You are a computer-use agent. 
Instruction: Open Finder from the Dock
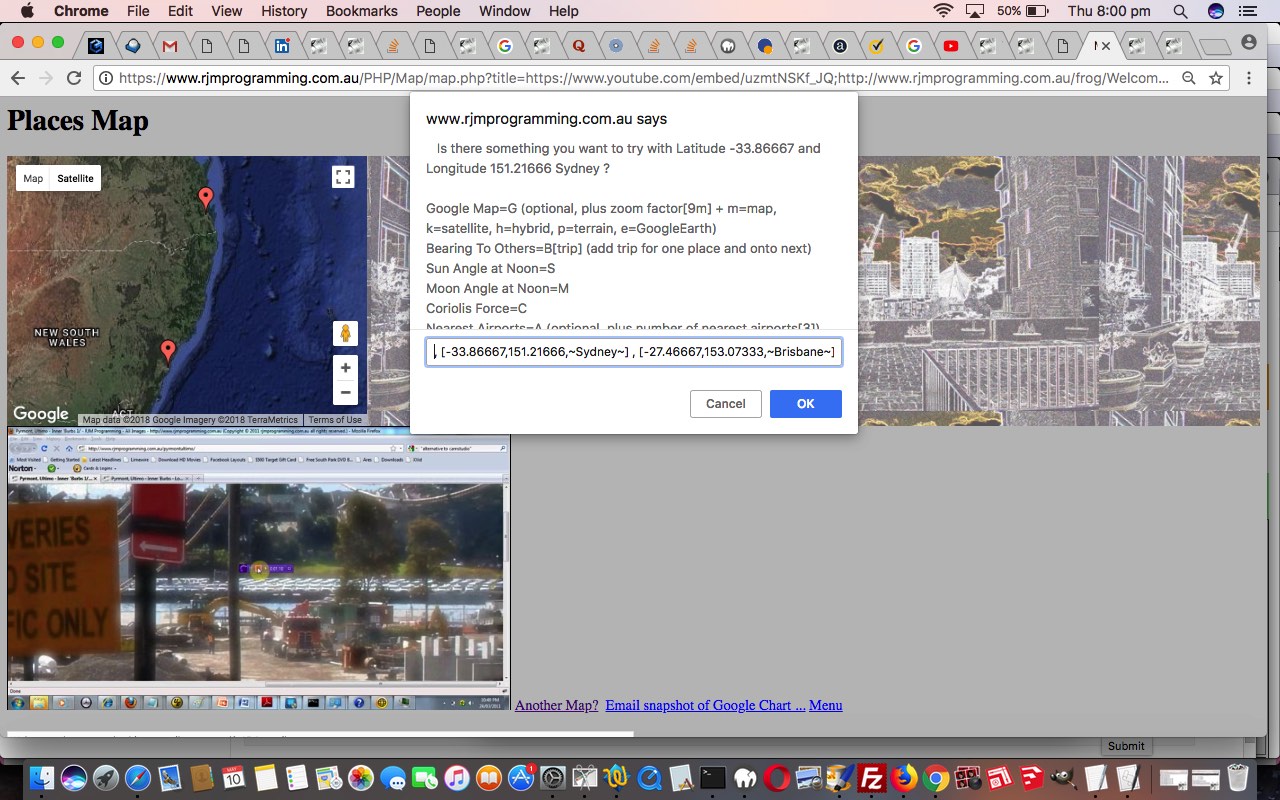(x=42, y=778)
